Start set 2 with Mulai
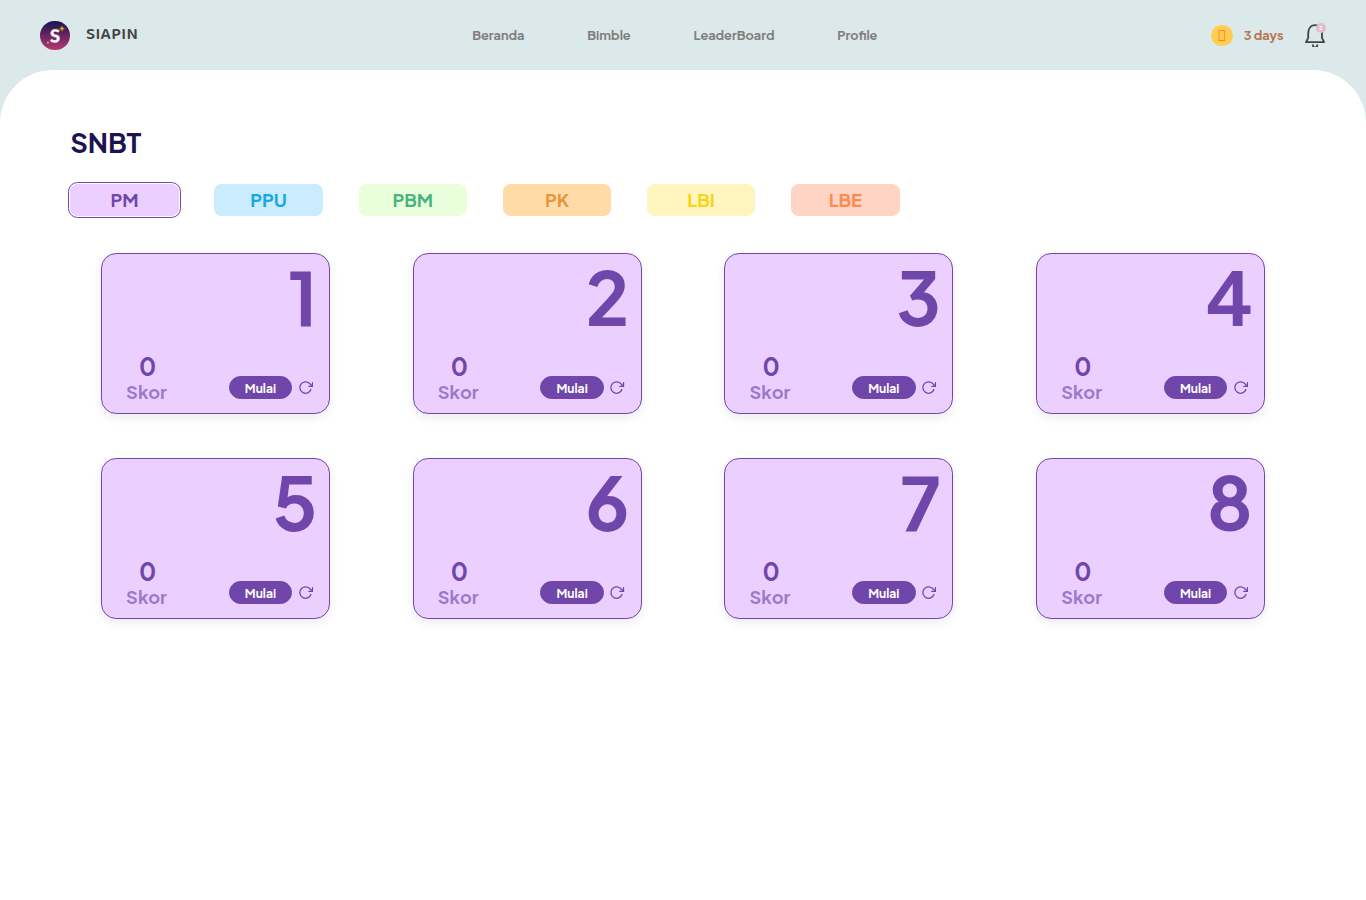This screenshot has height=900, width=1366. point(572,388)
